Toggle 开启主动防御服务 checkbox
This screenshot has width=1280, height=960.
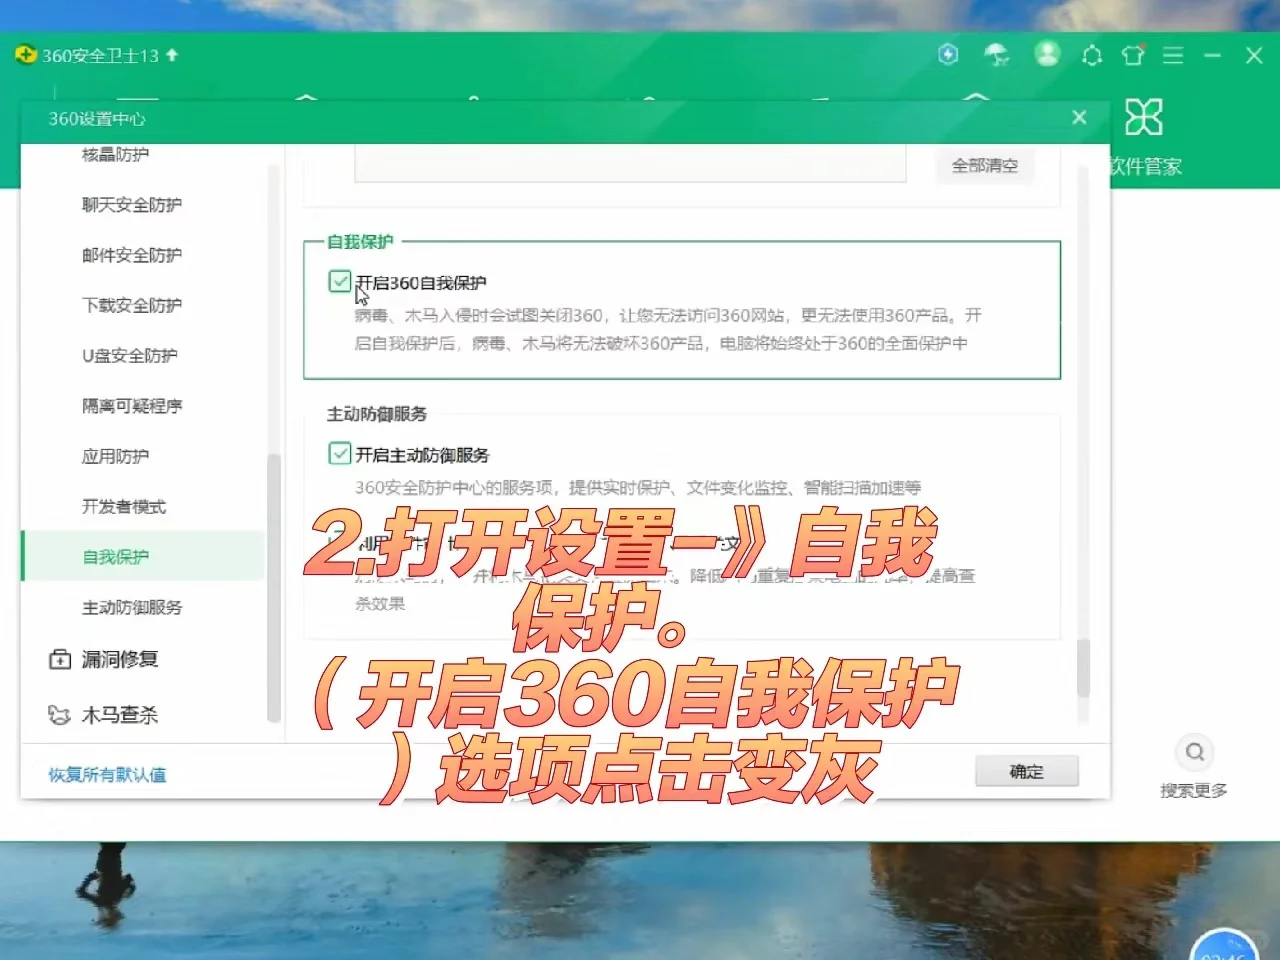click(339, 454)
